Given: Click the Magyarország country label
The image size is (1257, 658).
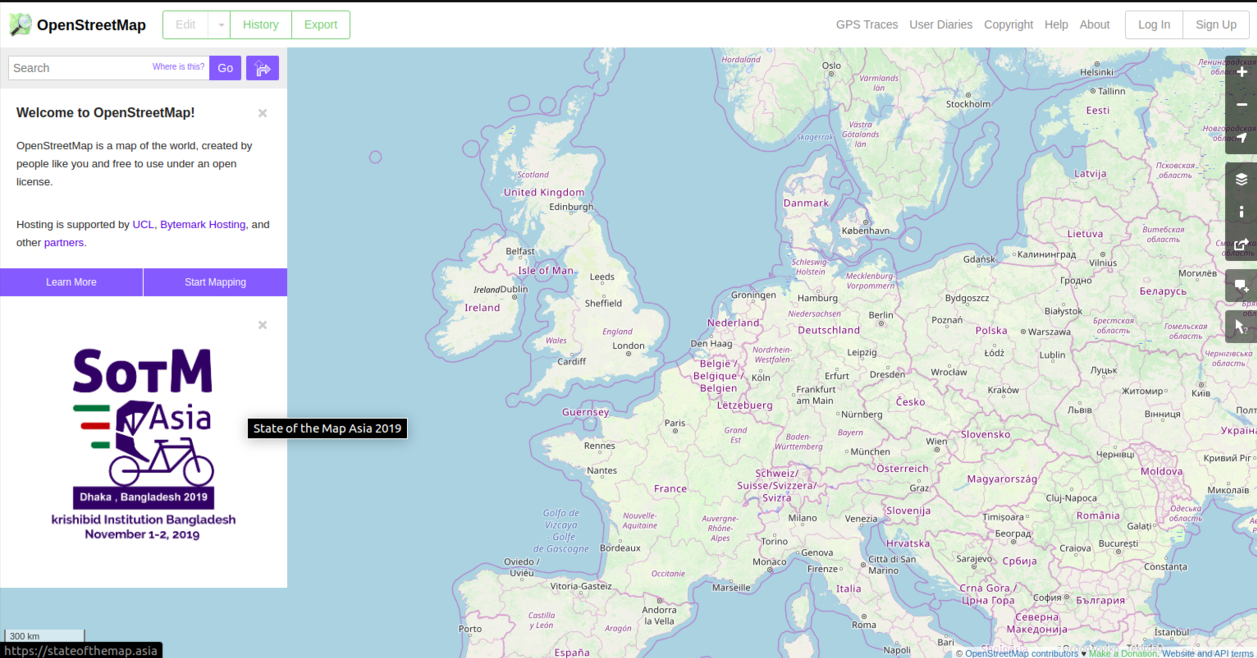Looking at the screenshot, I should [x=1002, y=479].
